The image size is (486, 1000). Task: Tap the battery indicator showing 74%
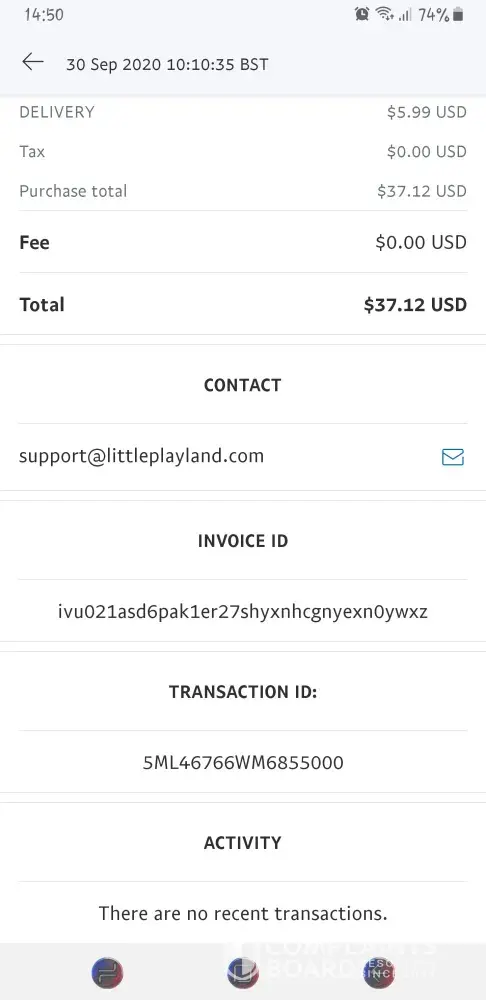pyautogui.click(x=441, y=14)
